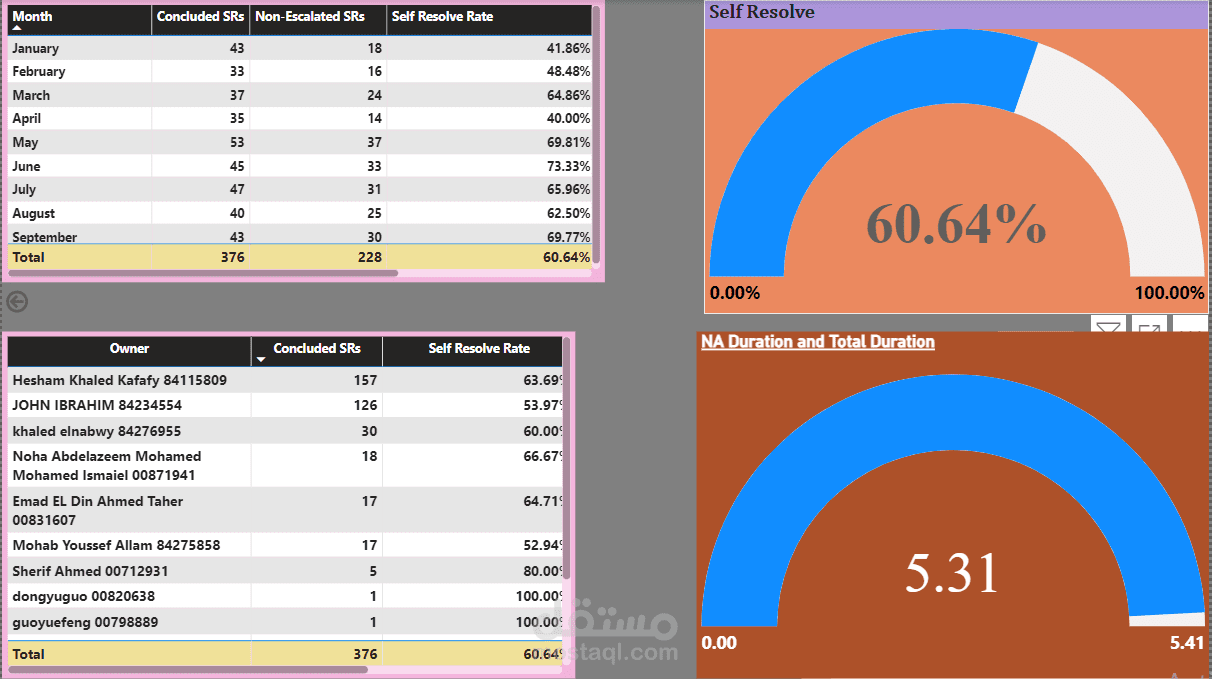
Task: Click the 80.00% rate for Sherif Ahmed
Action: [543, 571]
